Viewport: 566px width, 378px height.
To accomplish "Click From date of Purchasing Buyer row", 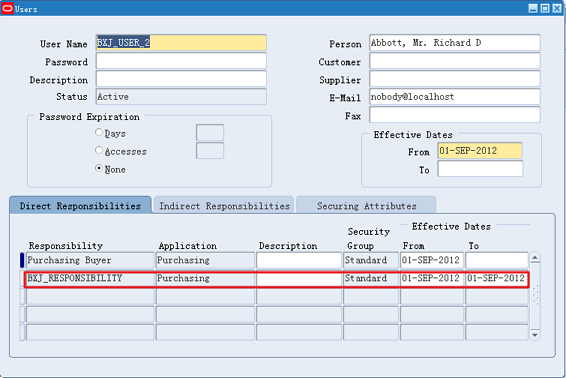I will (x=432, y=260).
